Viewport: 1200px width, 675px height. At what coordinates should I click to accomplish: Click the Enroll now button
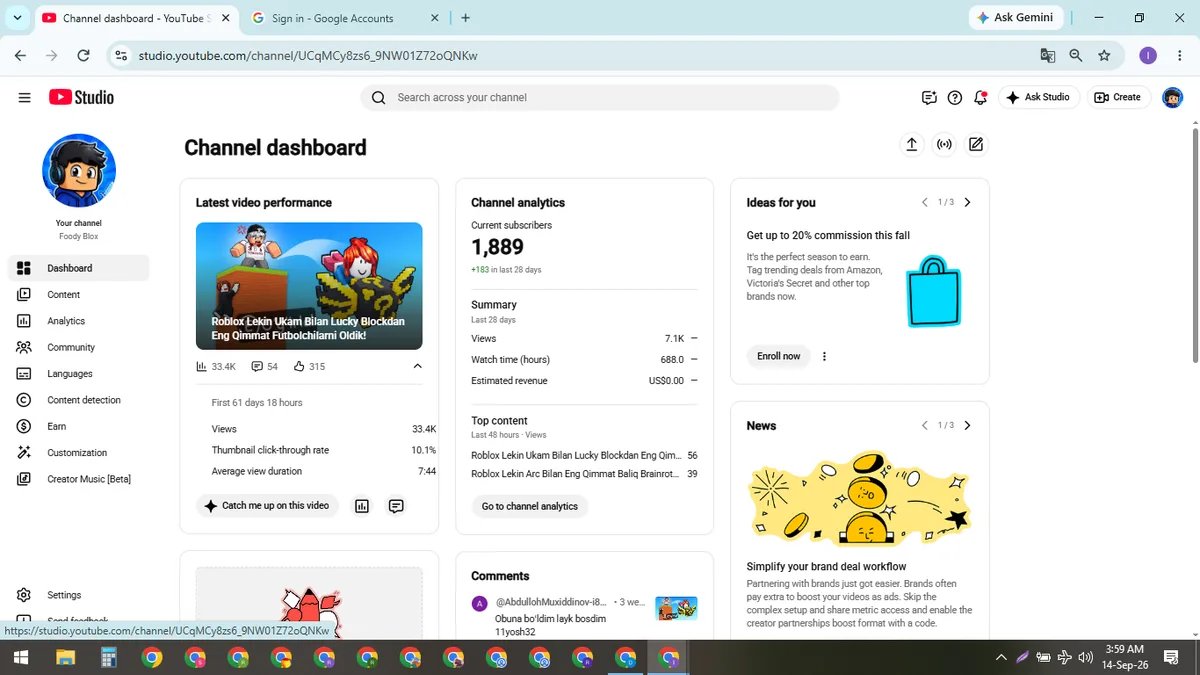779,356
